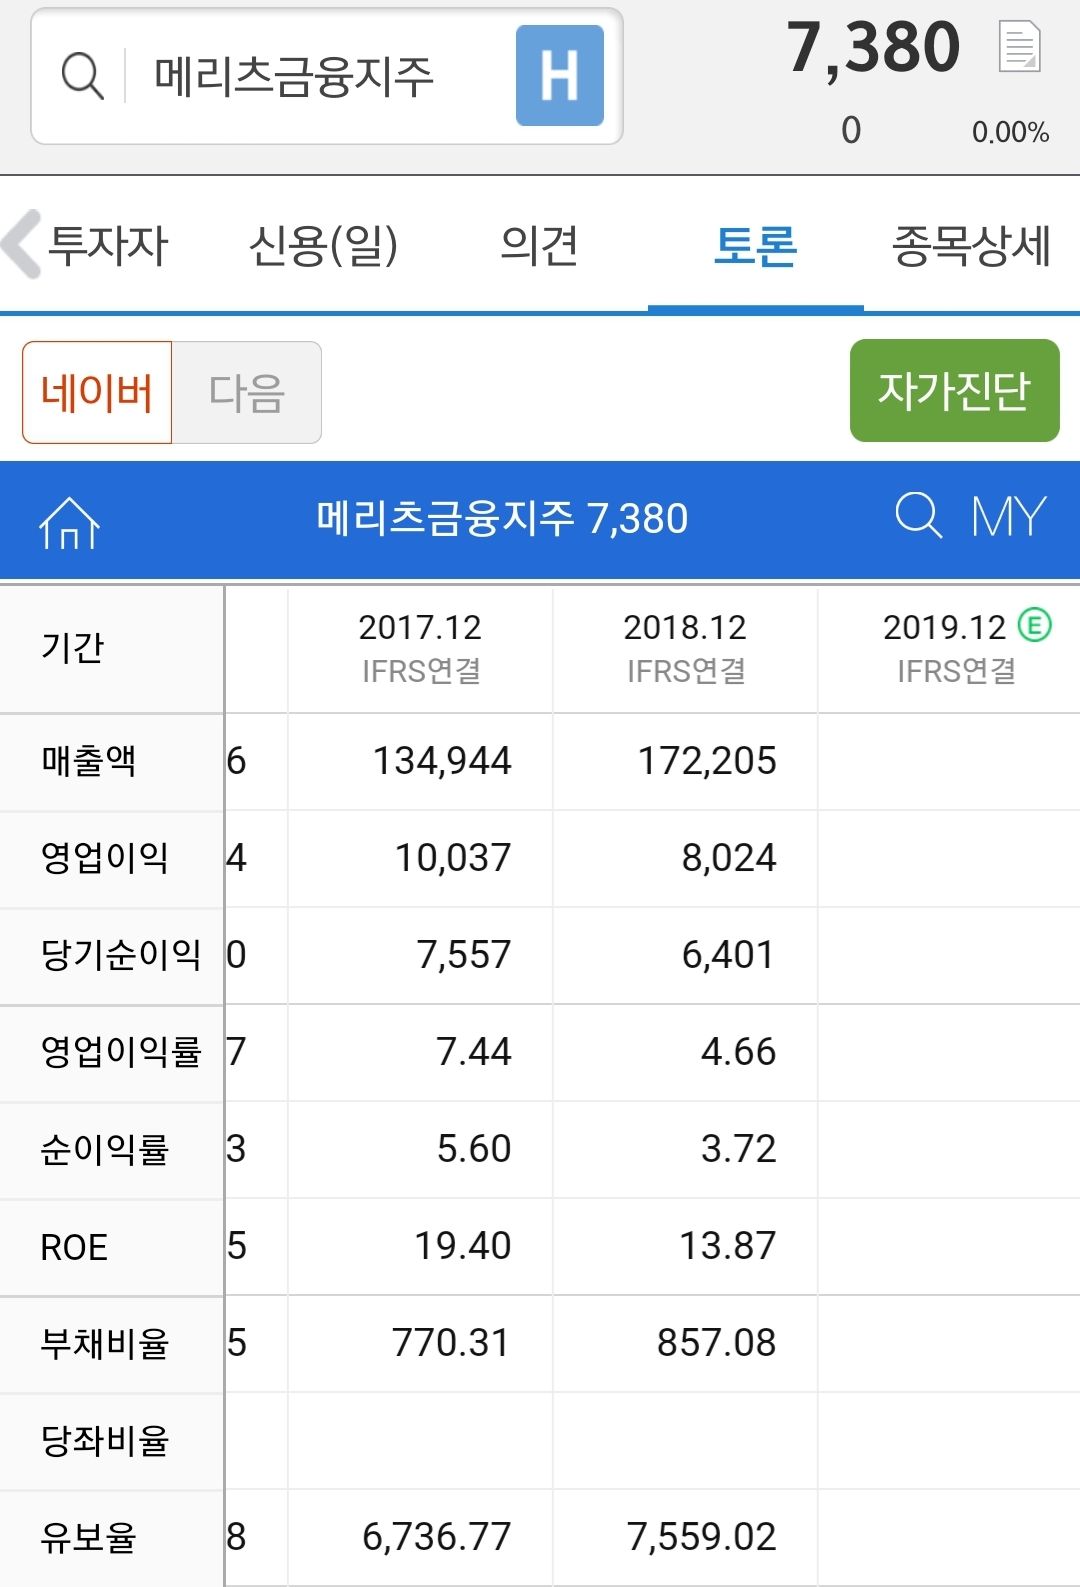Tap the green E estimate icon by 2019.12
Viewport: 1080px width, 1587px height.
coord(1035,626)
